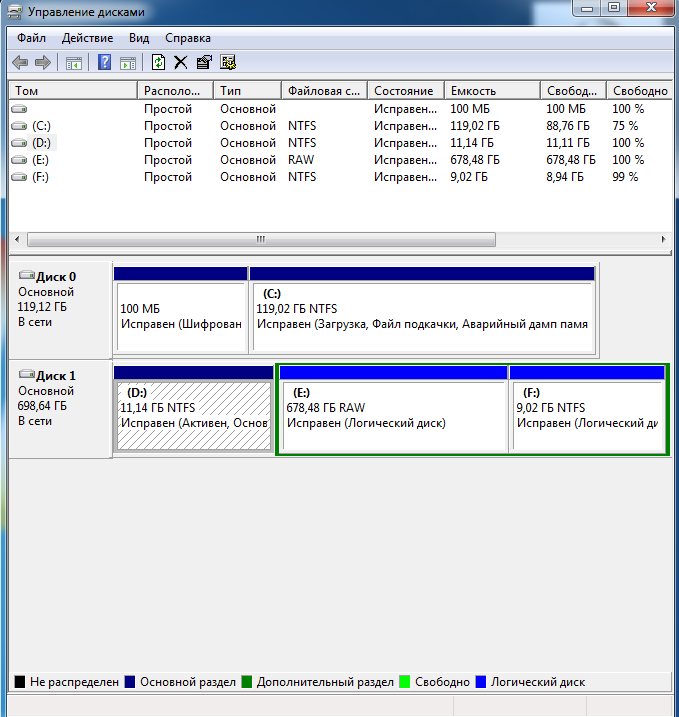This screenshot has width=679, height=717.
Task: Click the 75 % free percentage cell
Action: coord(625,126)
